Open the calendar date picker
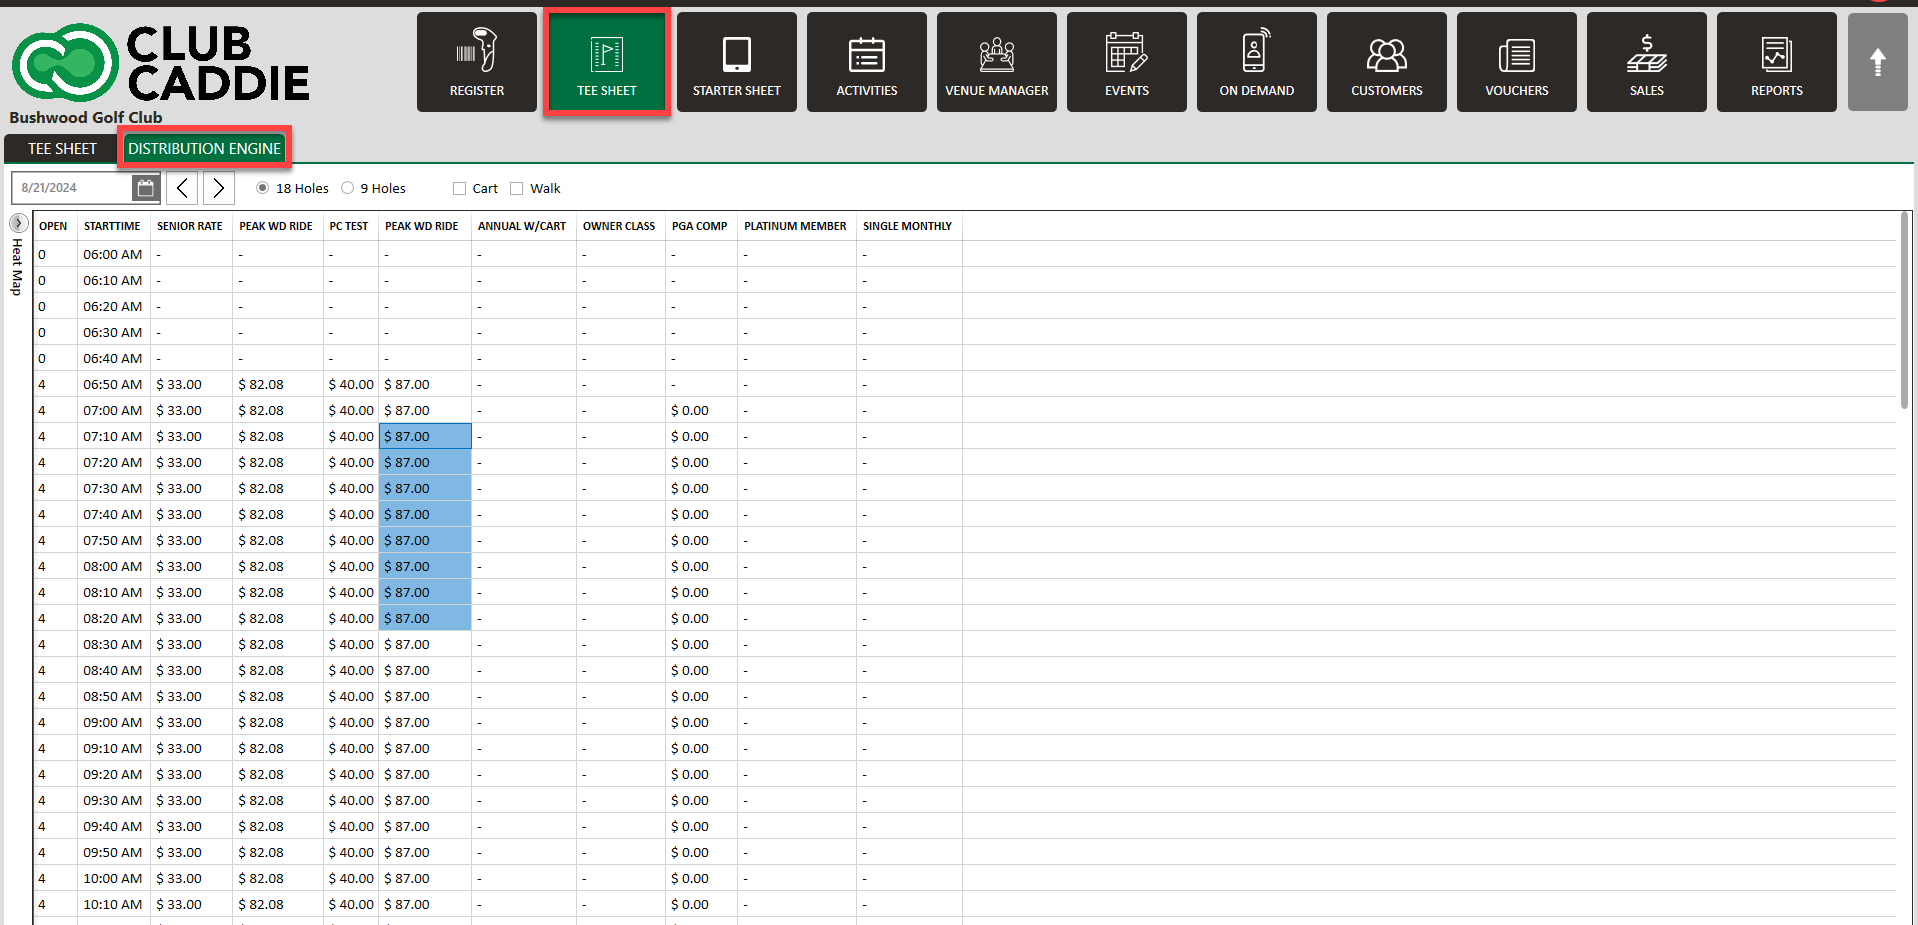The height and width of the screenshot is (925, 1918). tap(145, 188)
